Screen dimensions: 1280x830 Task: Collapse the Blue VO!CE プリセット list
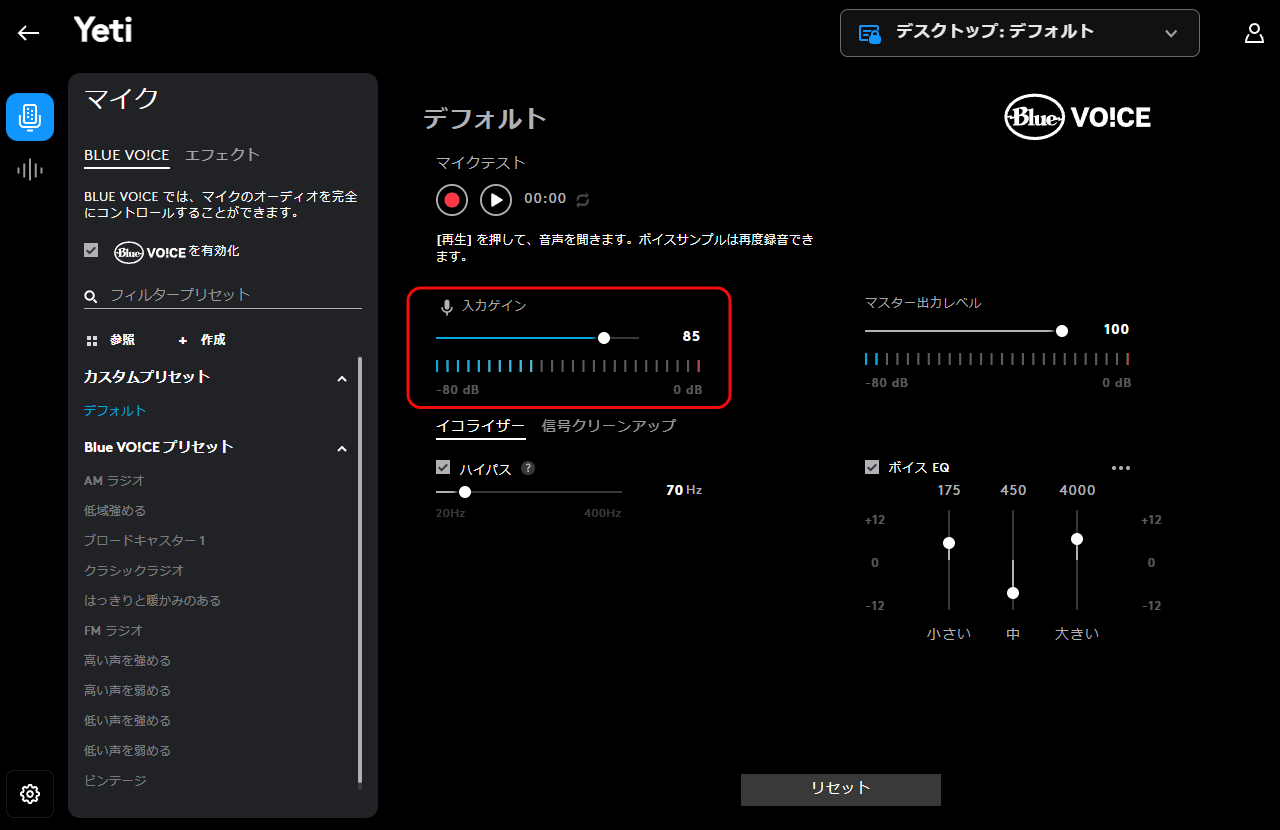click(342, 449)
